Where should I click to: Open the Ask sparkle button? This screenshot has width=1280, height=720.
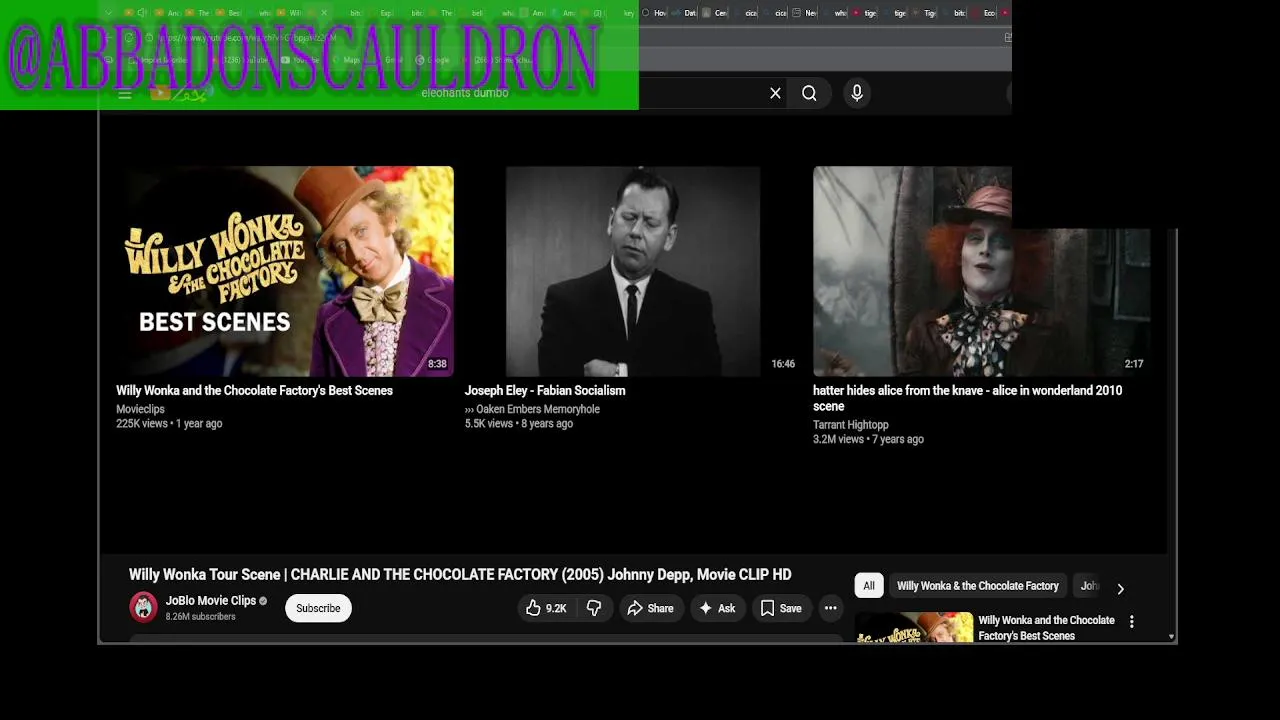click(x=718, y=608)
